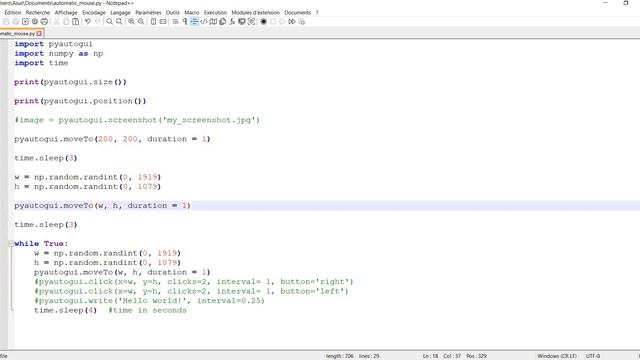The height and width of the screenshot is (360, 640).
Task: Open the Encodage menu
Action: pyautogui.click(x=94, y=13)
